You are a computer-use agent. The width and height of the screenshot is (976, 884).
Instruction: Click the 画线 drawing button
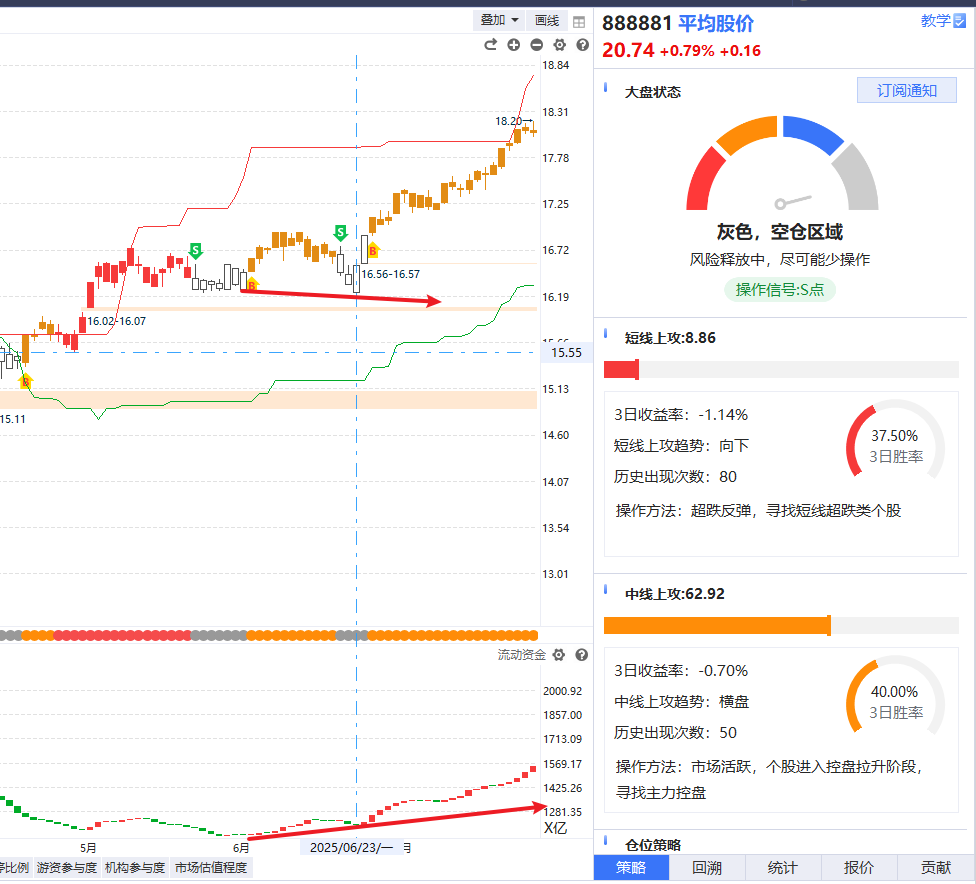(x=547, y=20)
